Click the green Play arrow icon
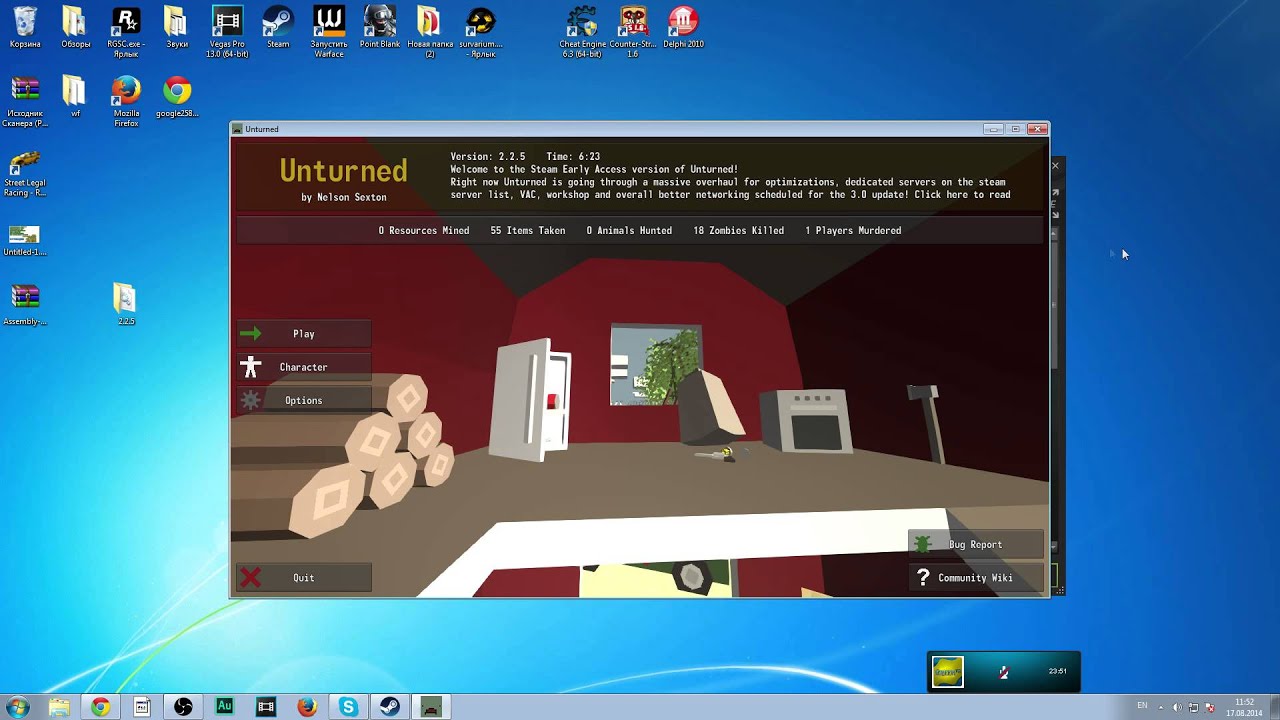1280x720 pixels. pyautogui.click(x=250, y=334)
